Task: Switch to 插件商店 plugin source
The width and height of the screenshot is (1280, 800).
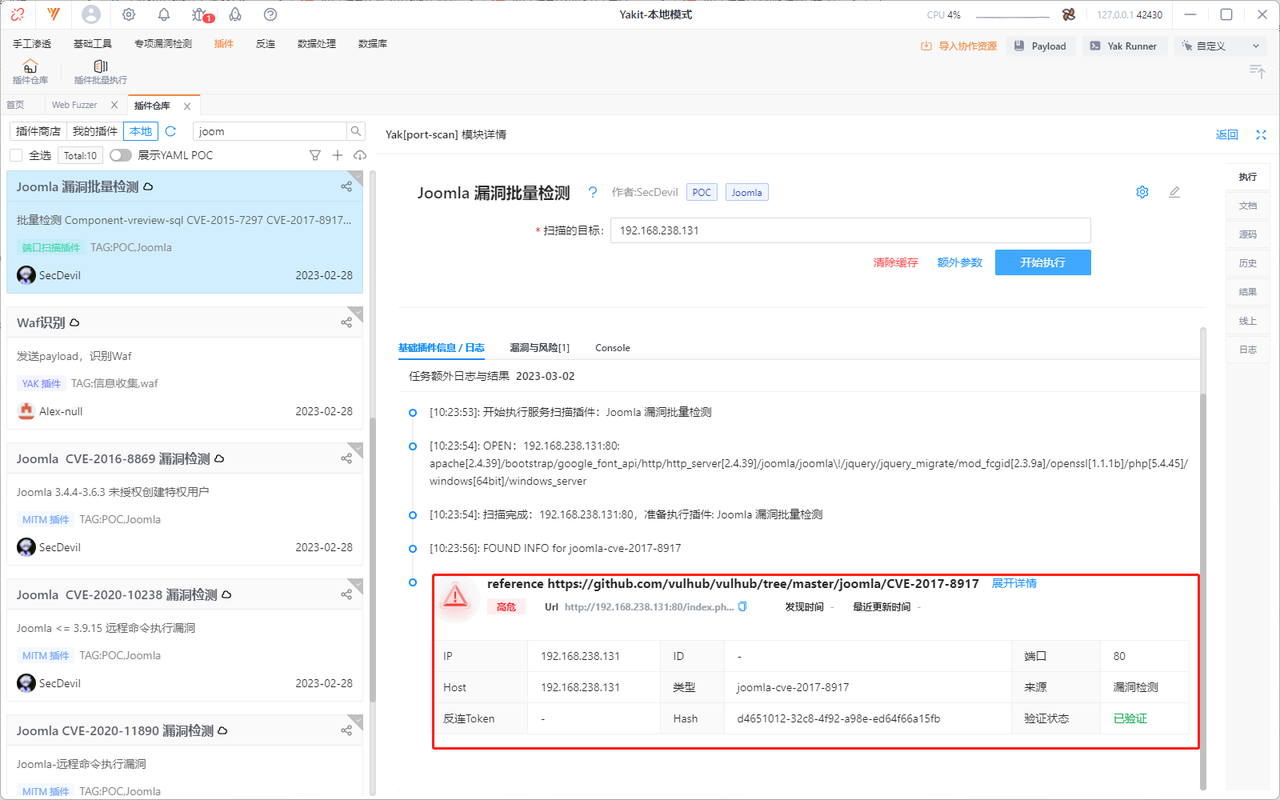Action: (38, 131)
